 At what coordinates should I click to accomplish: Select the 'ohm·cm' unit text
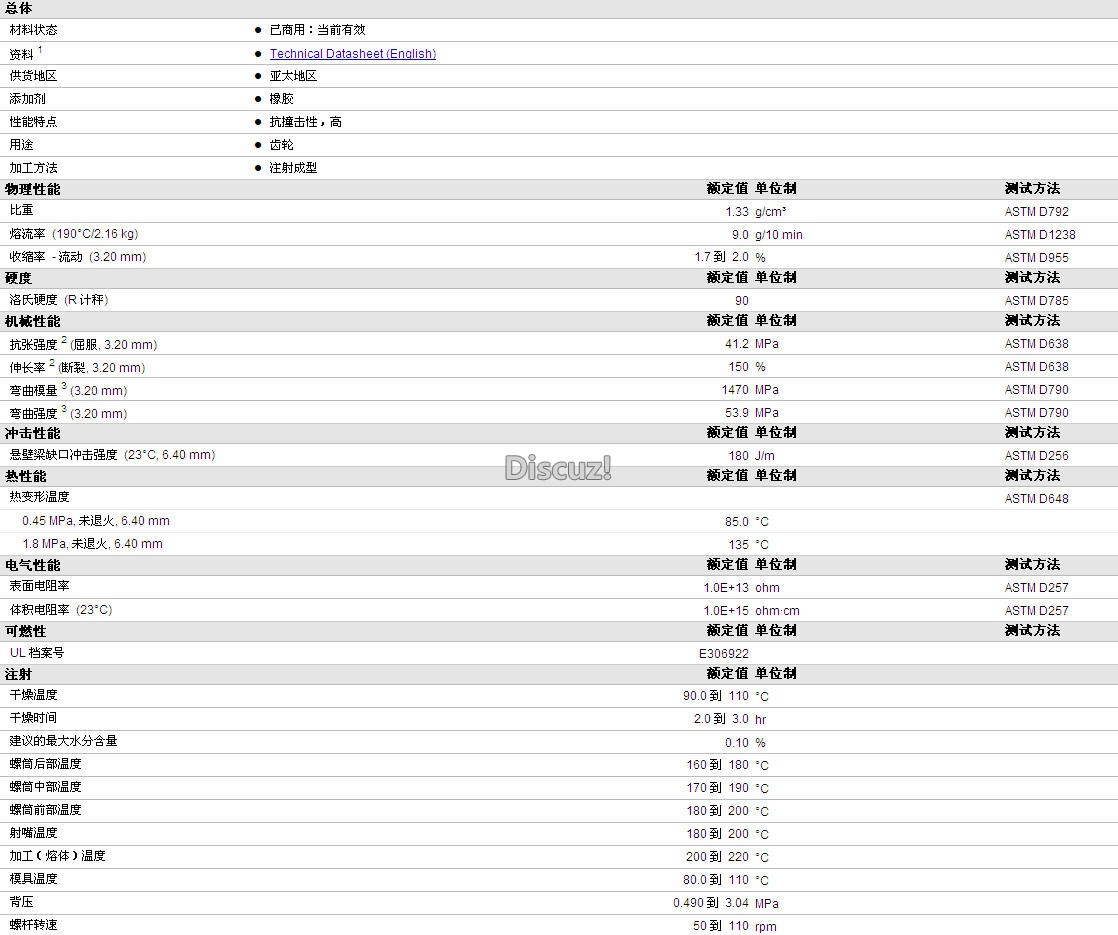coord(777,610)
